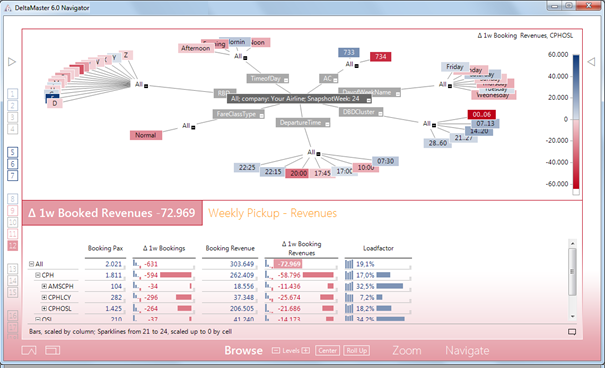Collapse the DayofWeekName dimension node
605x368 pixels.
[398, 93]
